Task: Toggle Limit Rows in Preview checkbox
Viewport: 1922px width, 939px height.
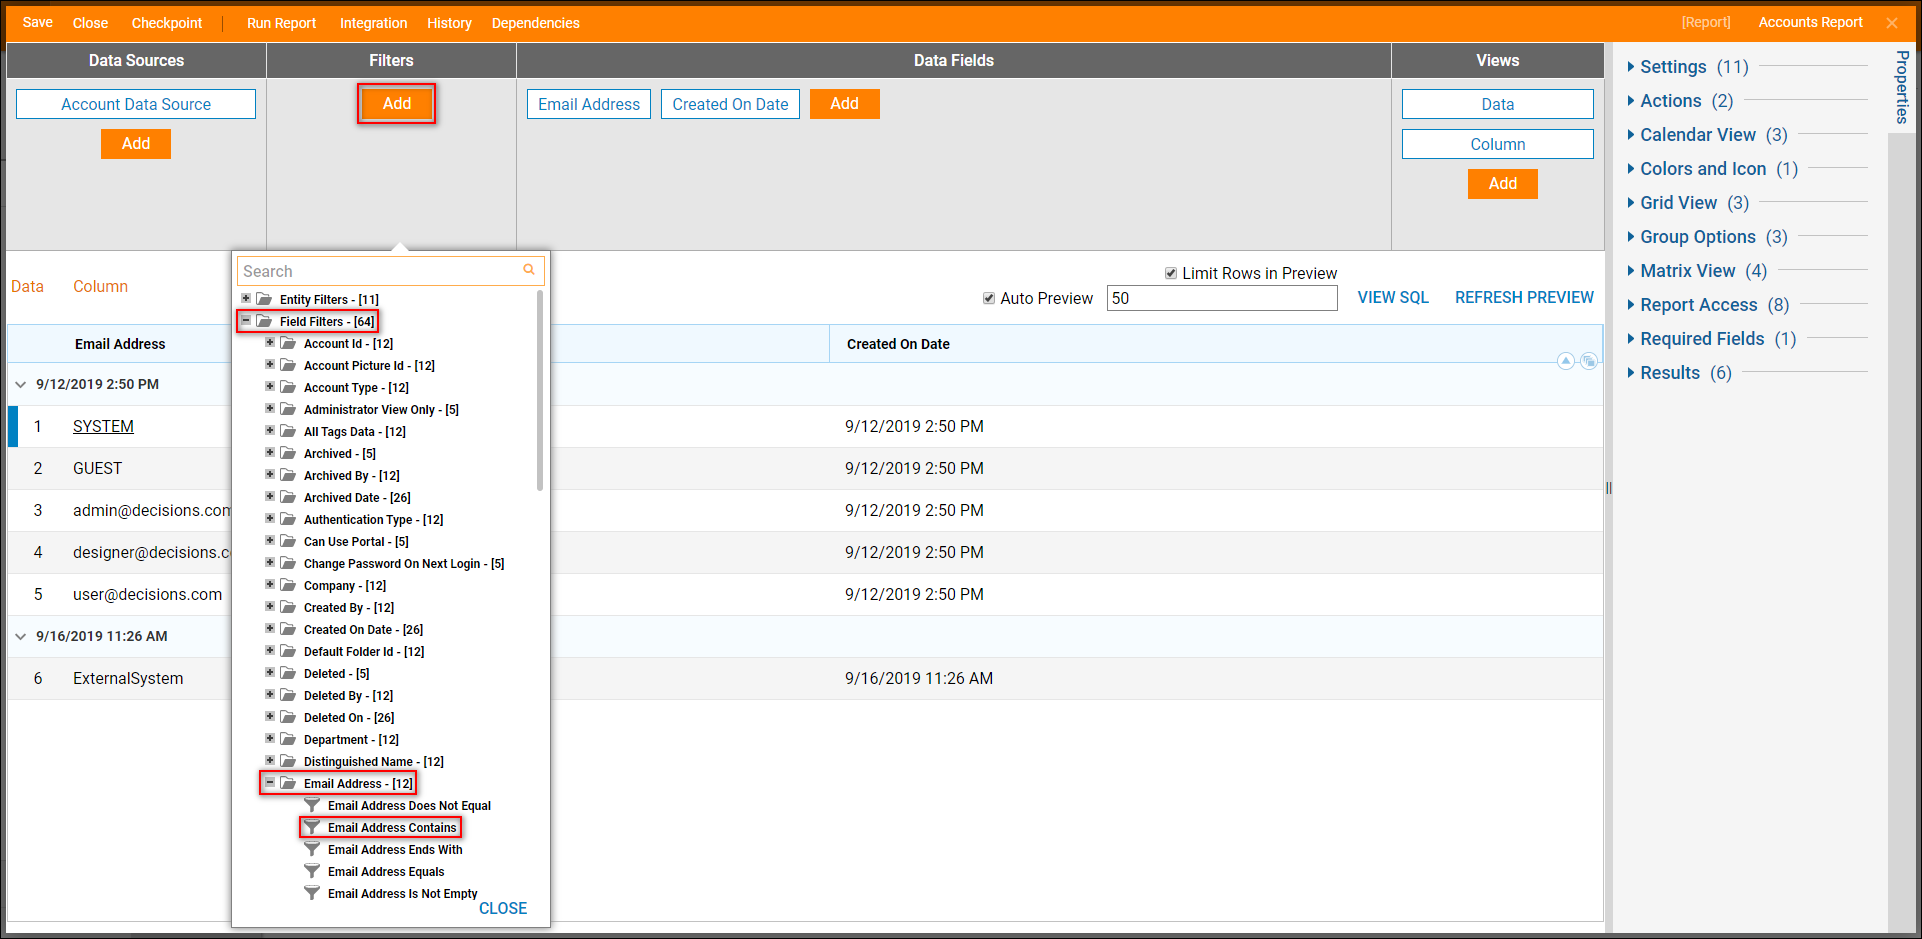Action: [x=1171, y=273]
